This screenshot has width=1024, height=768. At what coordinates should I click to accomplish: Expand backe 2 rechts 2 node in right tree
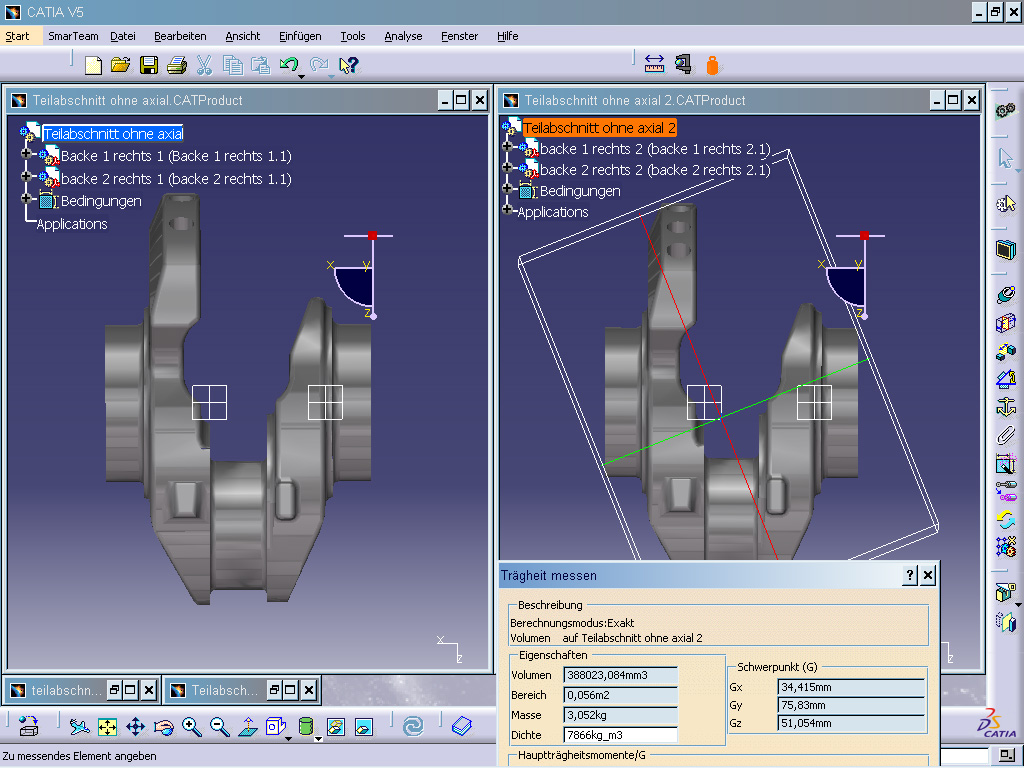tap(507, 167)
